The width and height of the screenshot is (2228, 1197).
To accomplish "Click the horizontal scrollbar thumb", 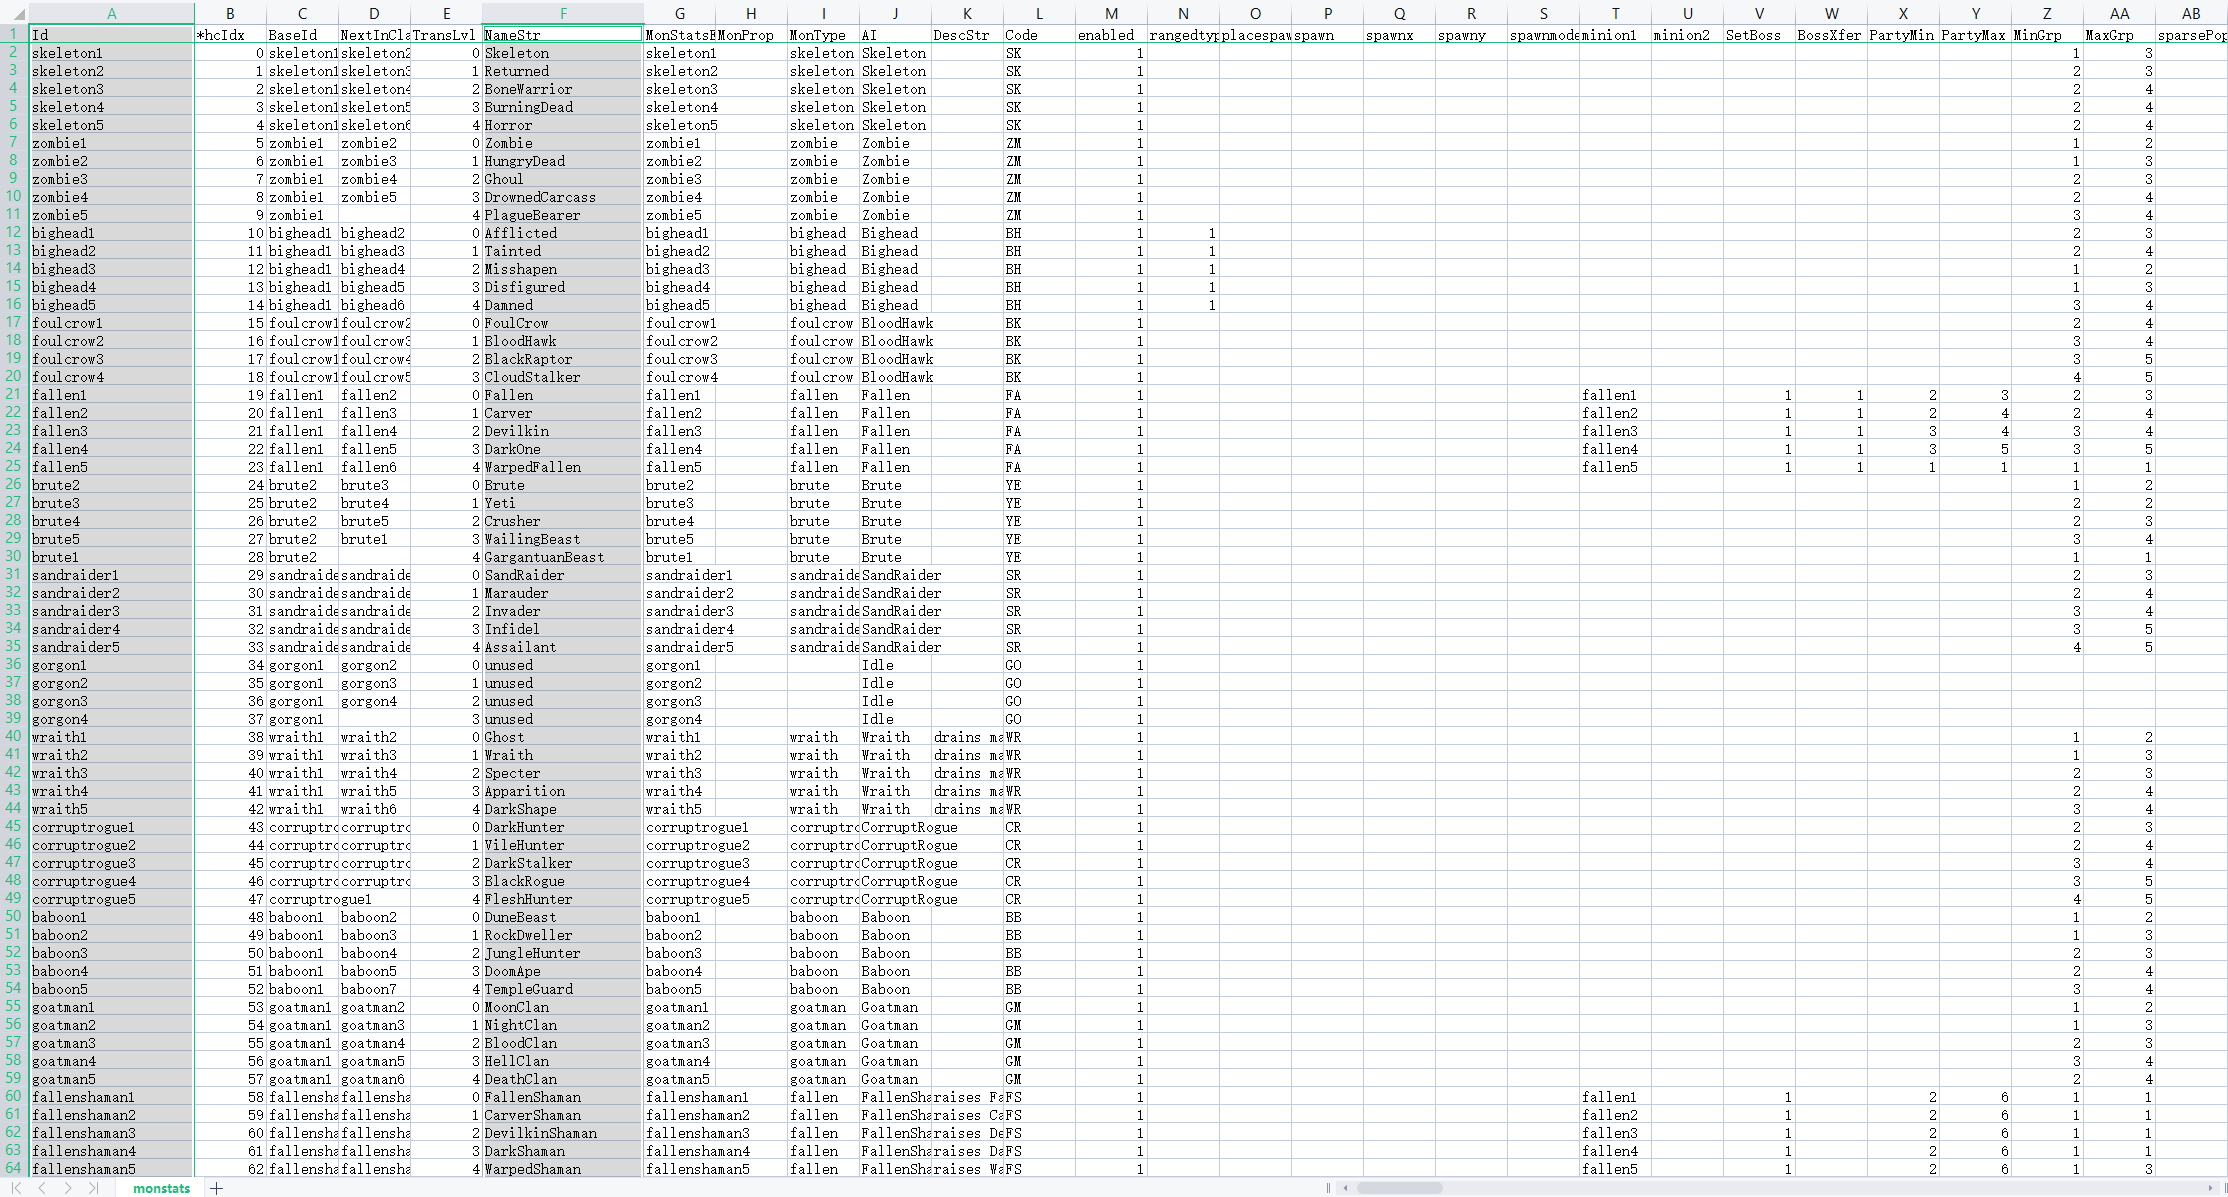I will (x=1398, y=1188).
